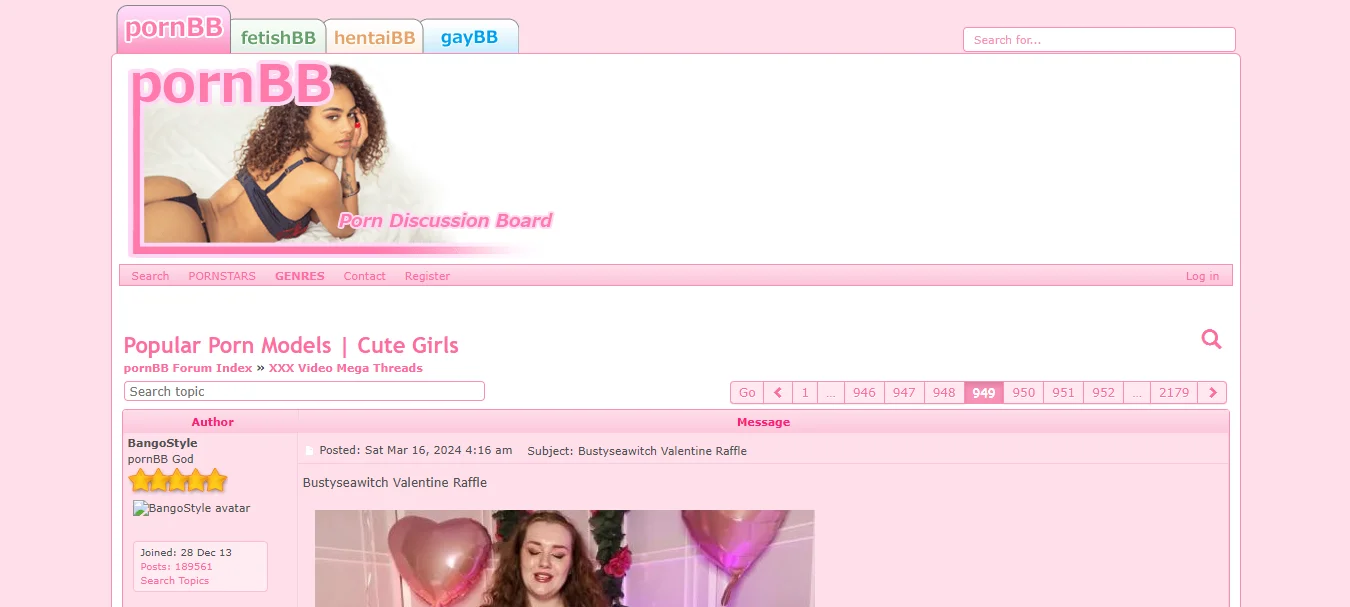Open the search magnifier icon beside thread title
The image size is (1350, 607).
pos(1211,339)
